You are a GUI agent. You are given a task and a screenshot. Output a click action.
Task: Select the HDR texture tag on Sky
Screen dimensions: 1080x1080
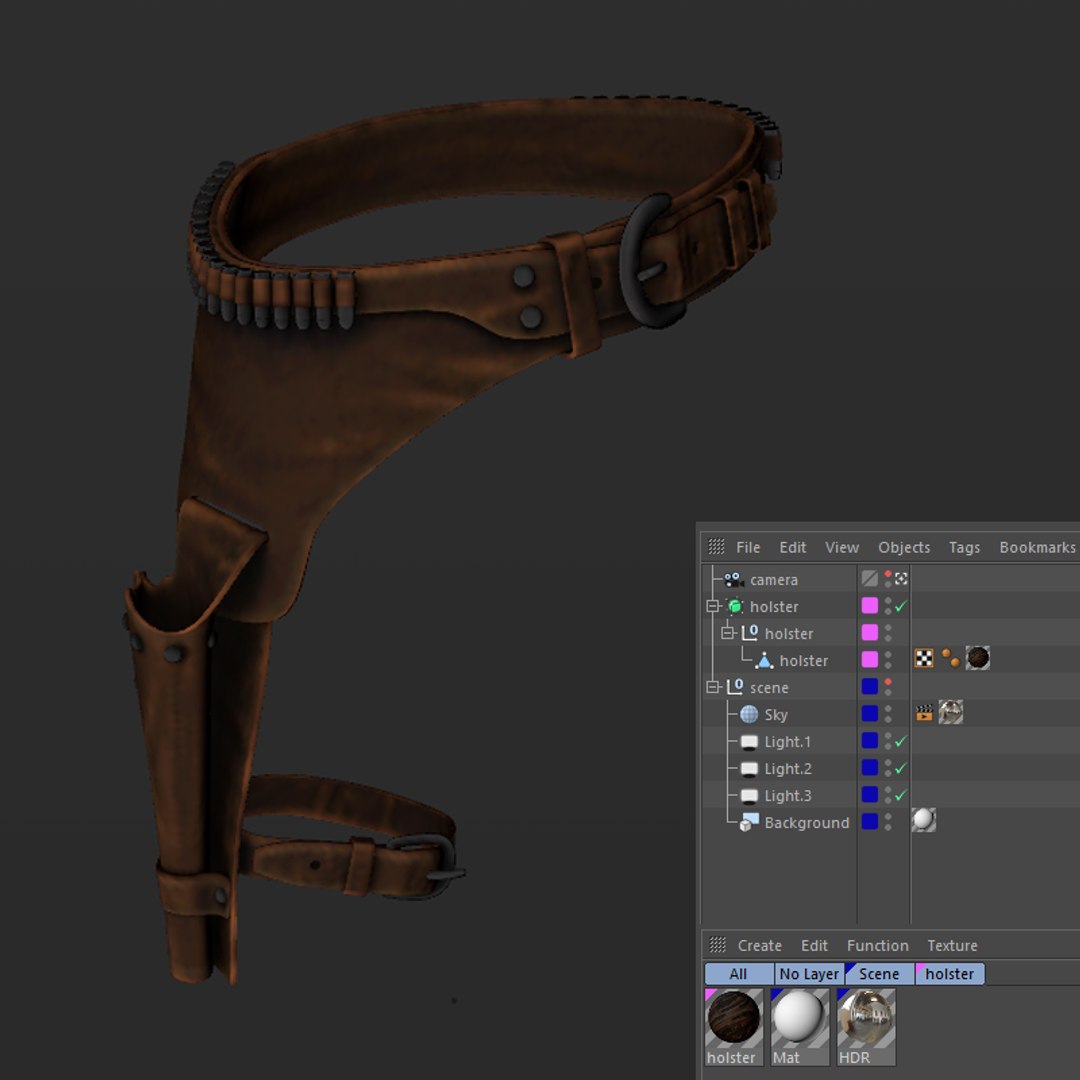click(x=951, y=712)
